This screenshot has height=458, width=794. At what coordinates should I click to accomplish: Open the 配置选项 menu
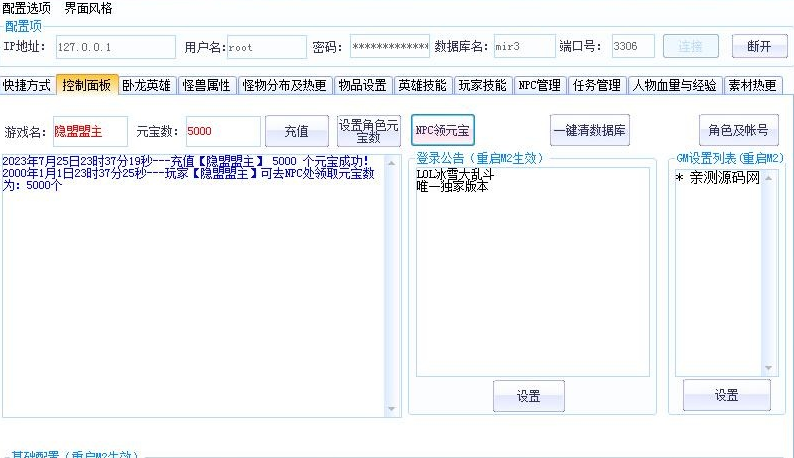point(26,8)
